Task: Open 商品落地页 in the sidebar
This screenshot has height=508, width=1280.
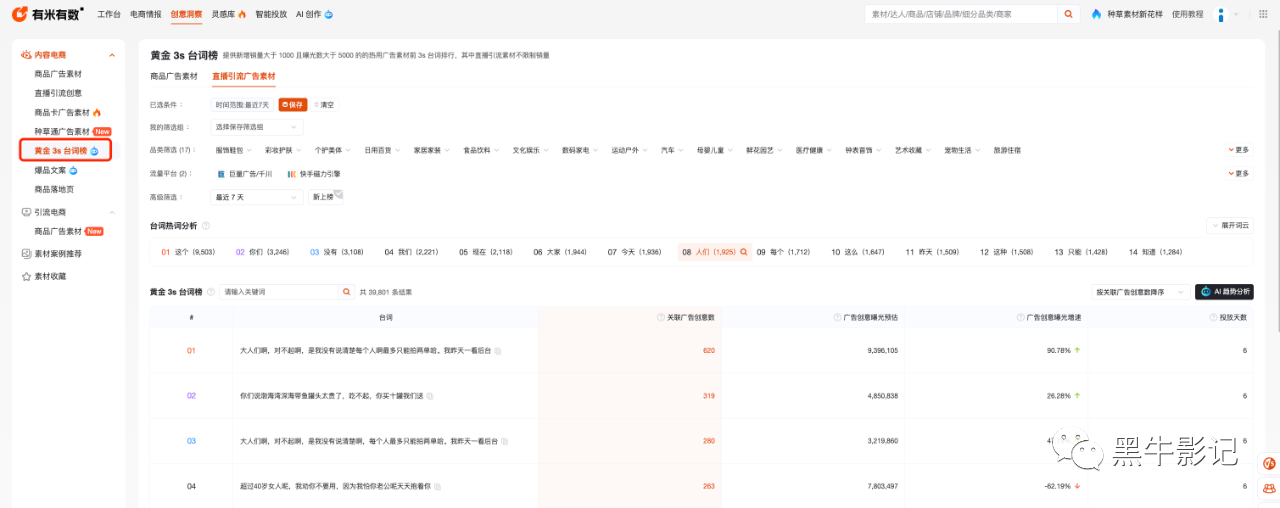Action: 54,189
